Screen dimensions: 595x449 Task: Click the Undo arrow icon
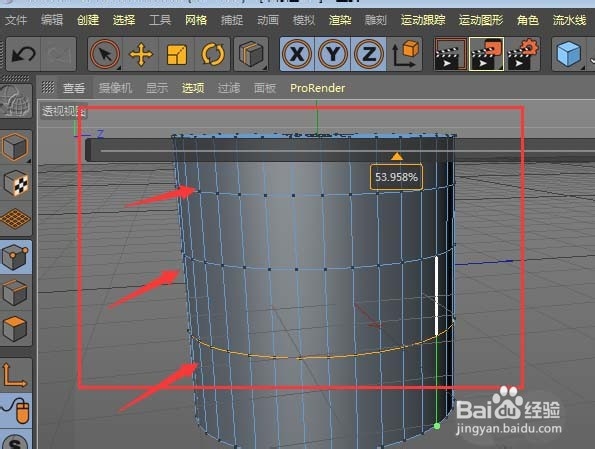(x=24, y=54)
